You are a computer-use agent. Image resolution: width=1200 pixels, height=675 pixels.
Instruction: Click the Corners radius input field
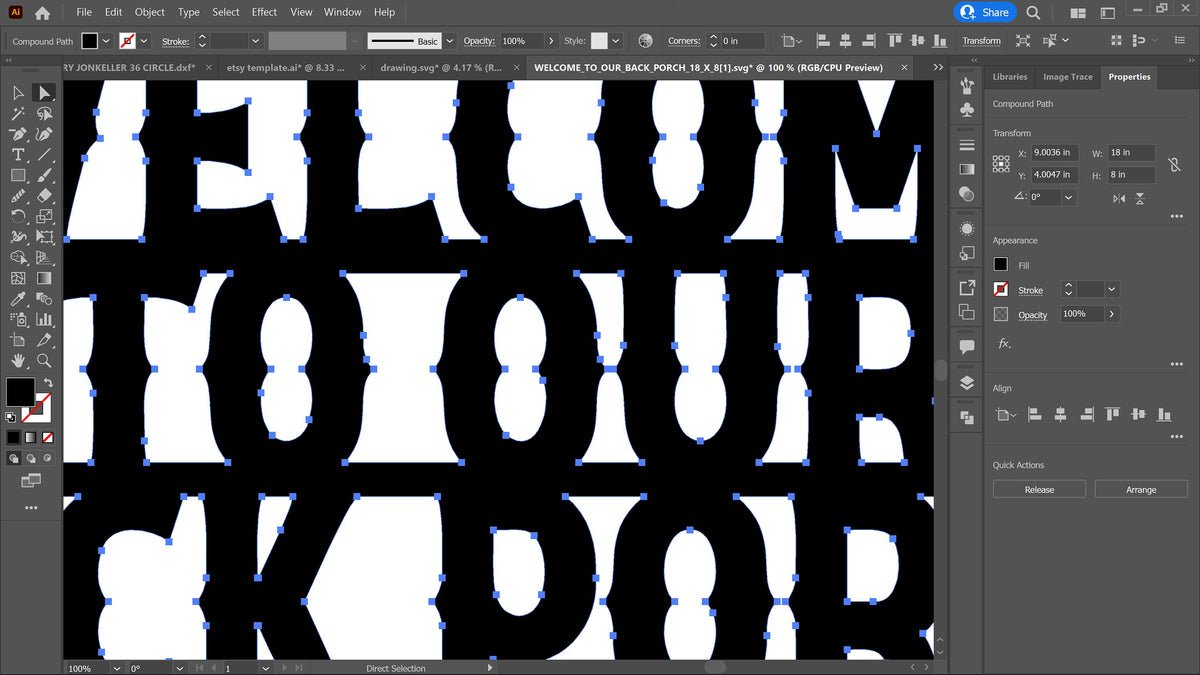click(x=742, y=41)
